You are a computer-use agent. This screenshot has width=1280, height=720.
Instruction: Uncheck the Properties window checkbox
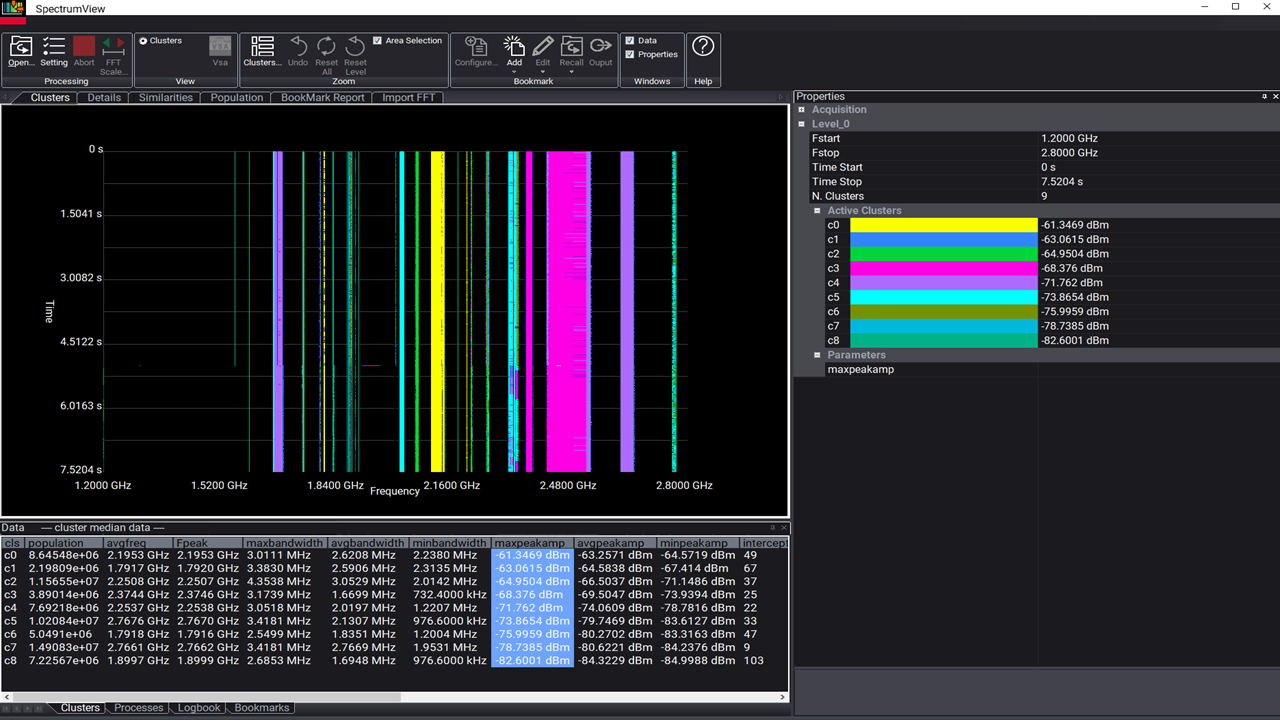[629, 55]
